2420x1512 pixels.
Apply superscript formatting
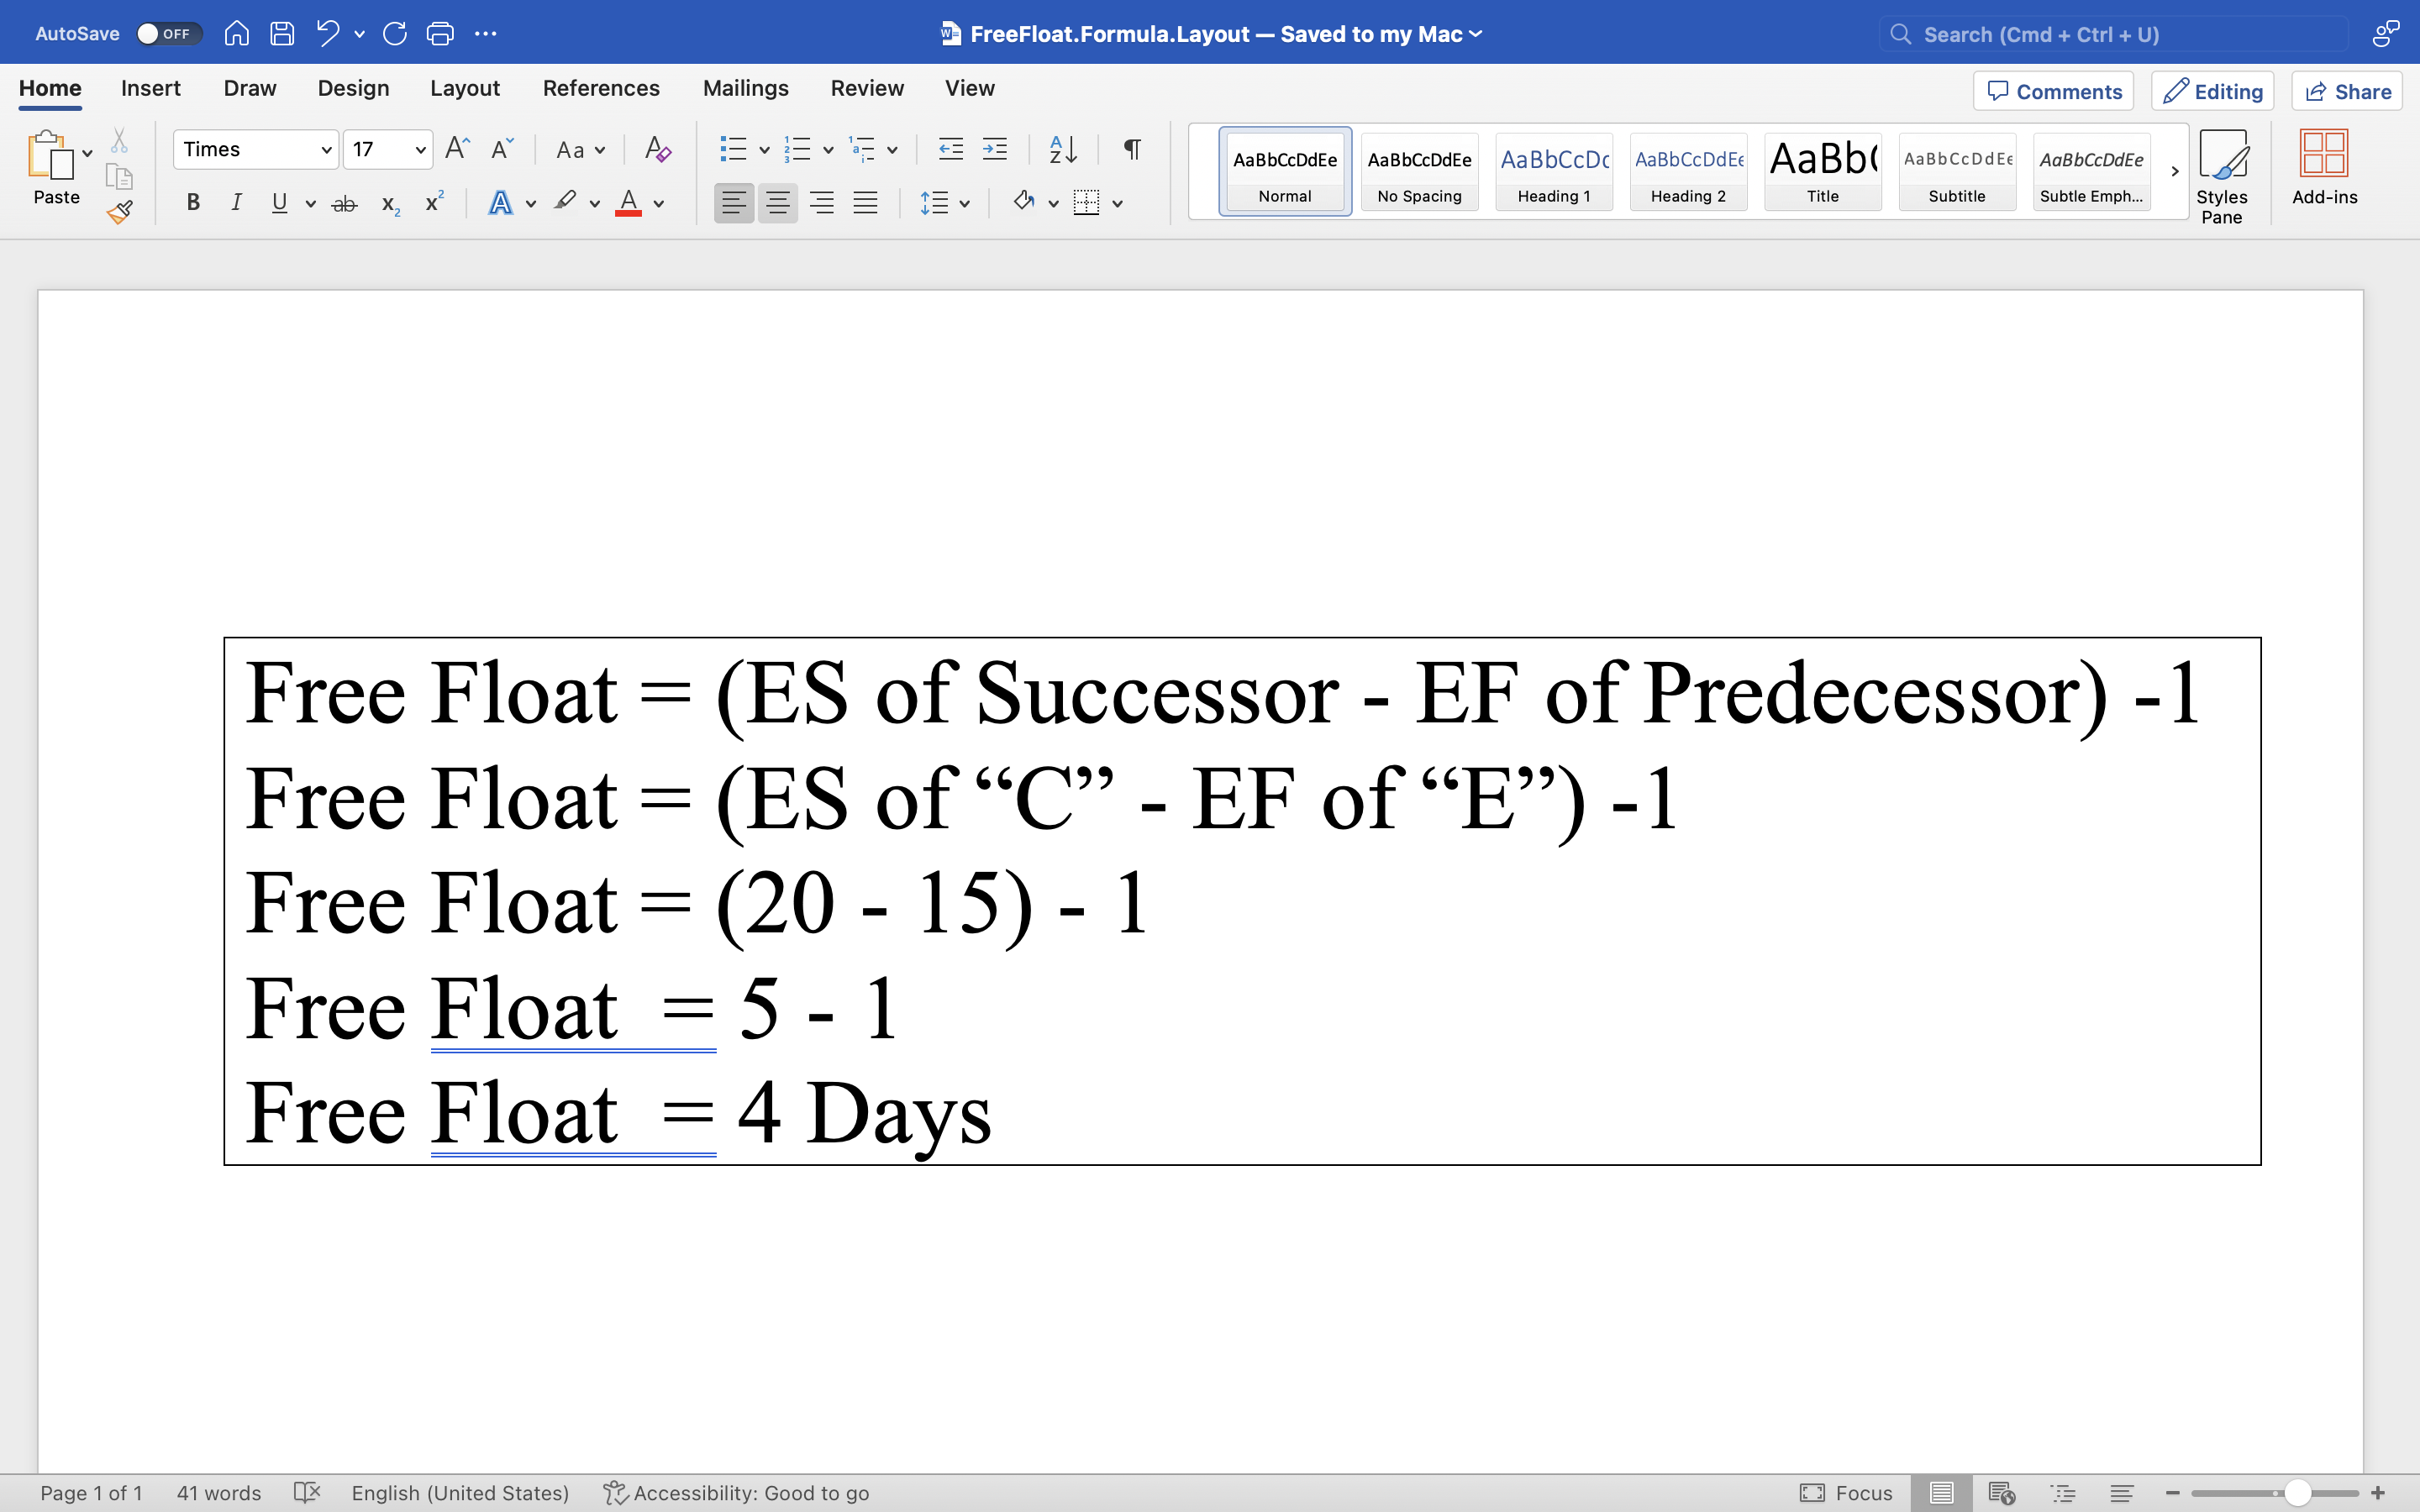click(433, 202)
